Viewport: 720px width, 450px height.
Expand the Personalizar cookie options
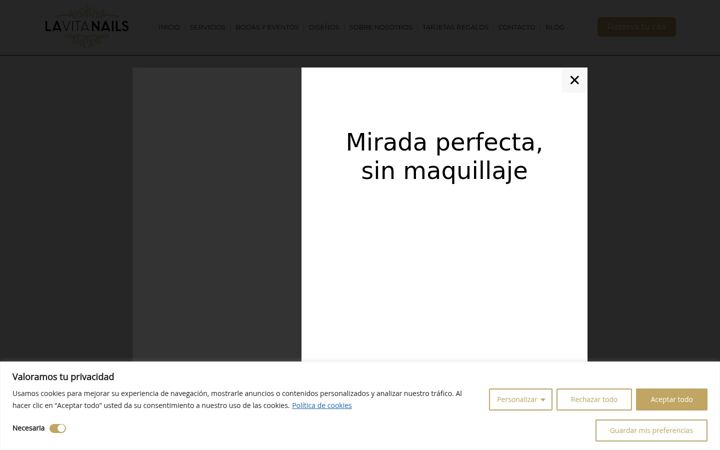tap(520, 399)
